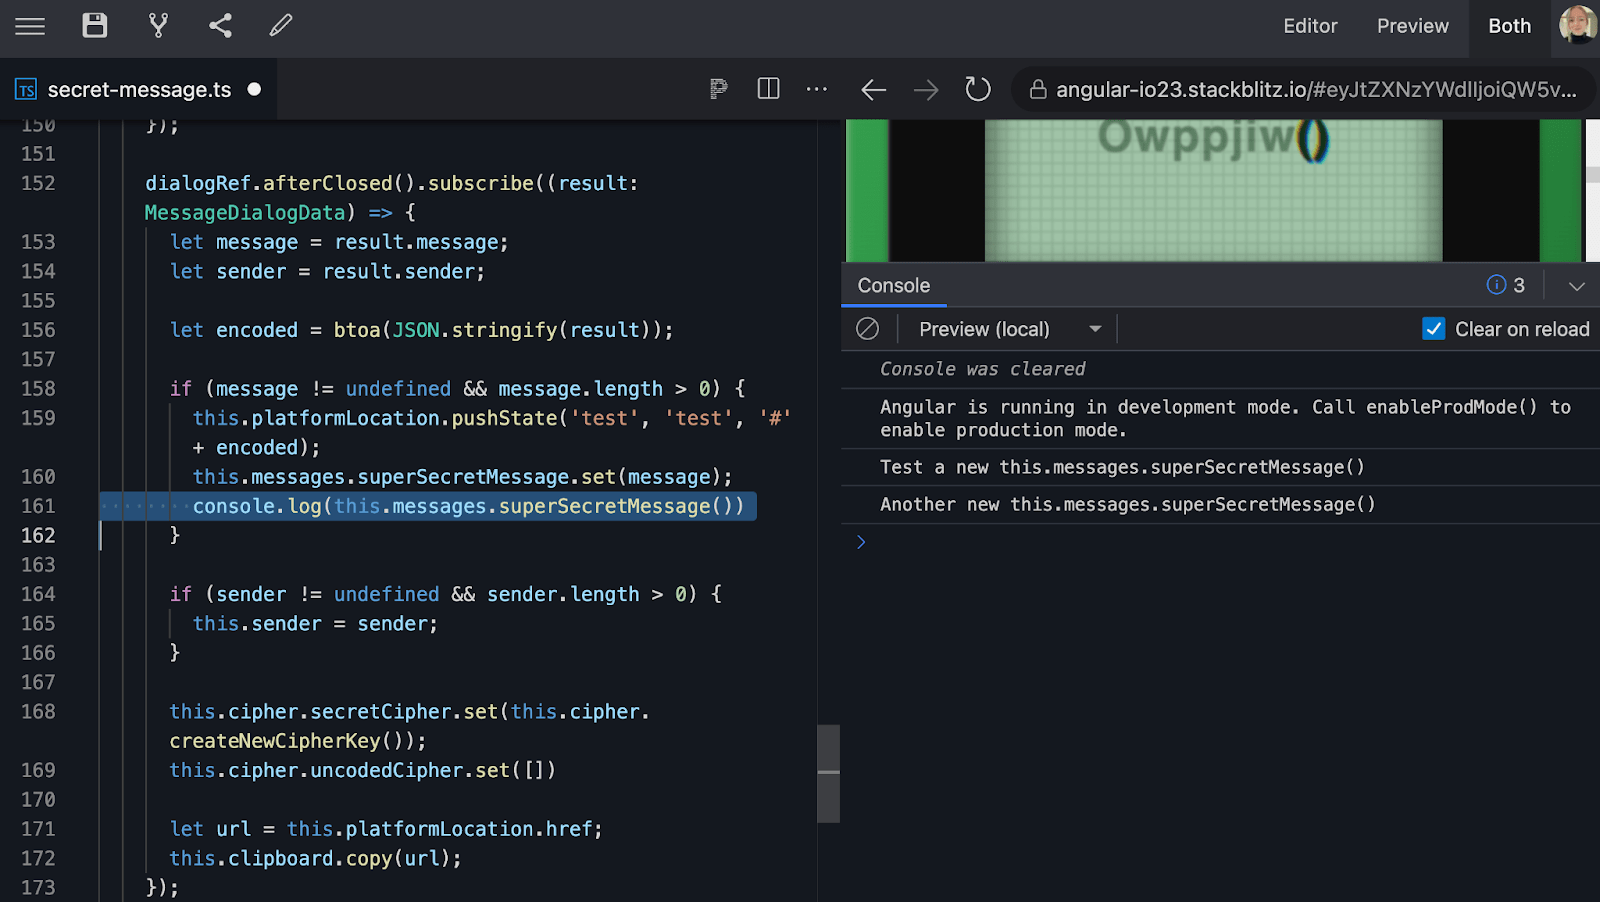Open the Preview (local) dropdown
The image size is (1600, 902).
pyautogui.click(x=1005, y=328)
